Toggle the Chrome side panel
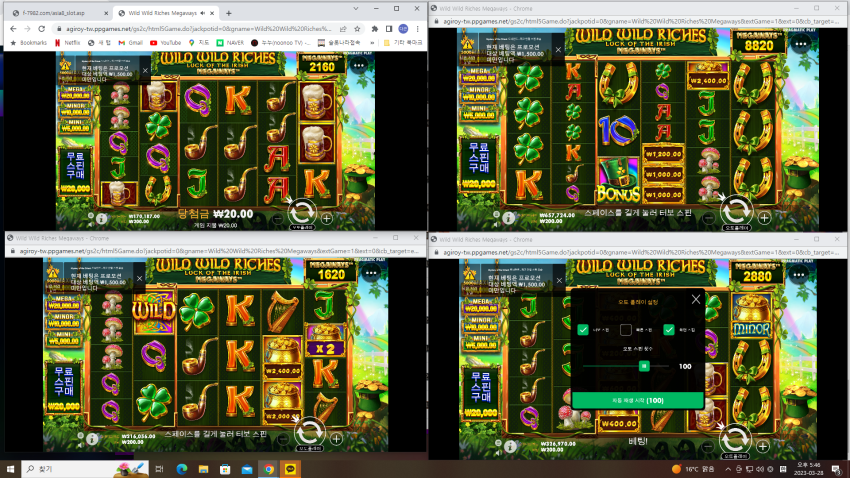 pyautogui.click(x=389, y=29)
